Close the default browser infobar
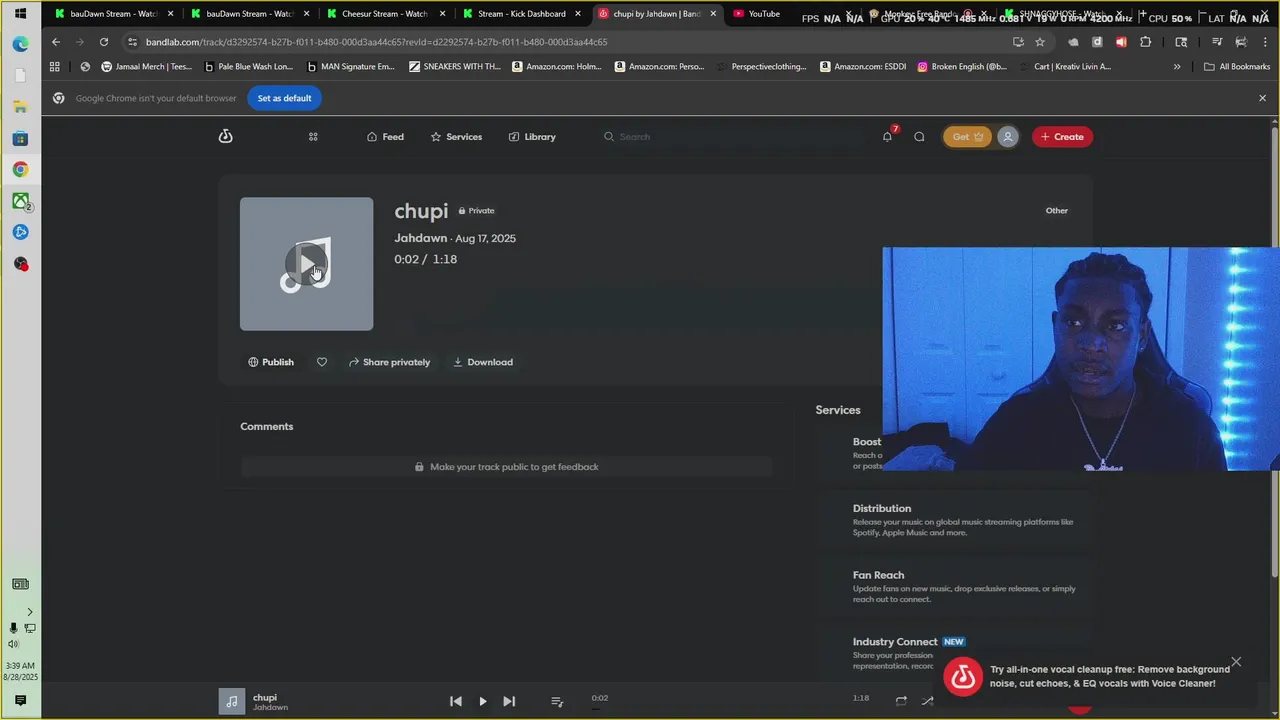The height and width of the screenshot is (720, 1280). pyautogui.click(x=1262, y=98)
